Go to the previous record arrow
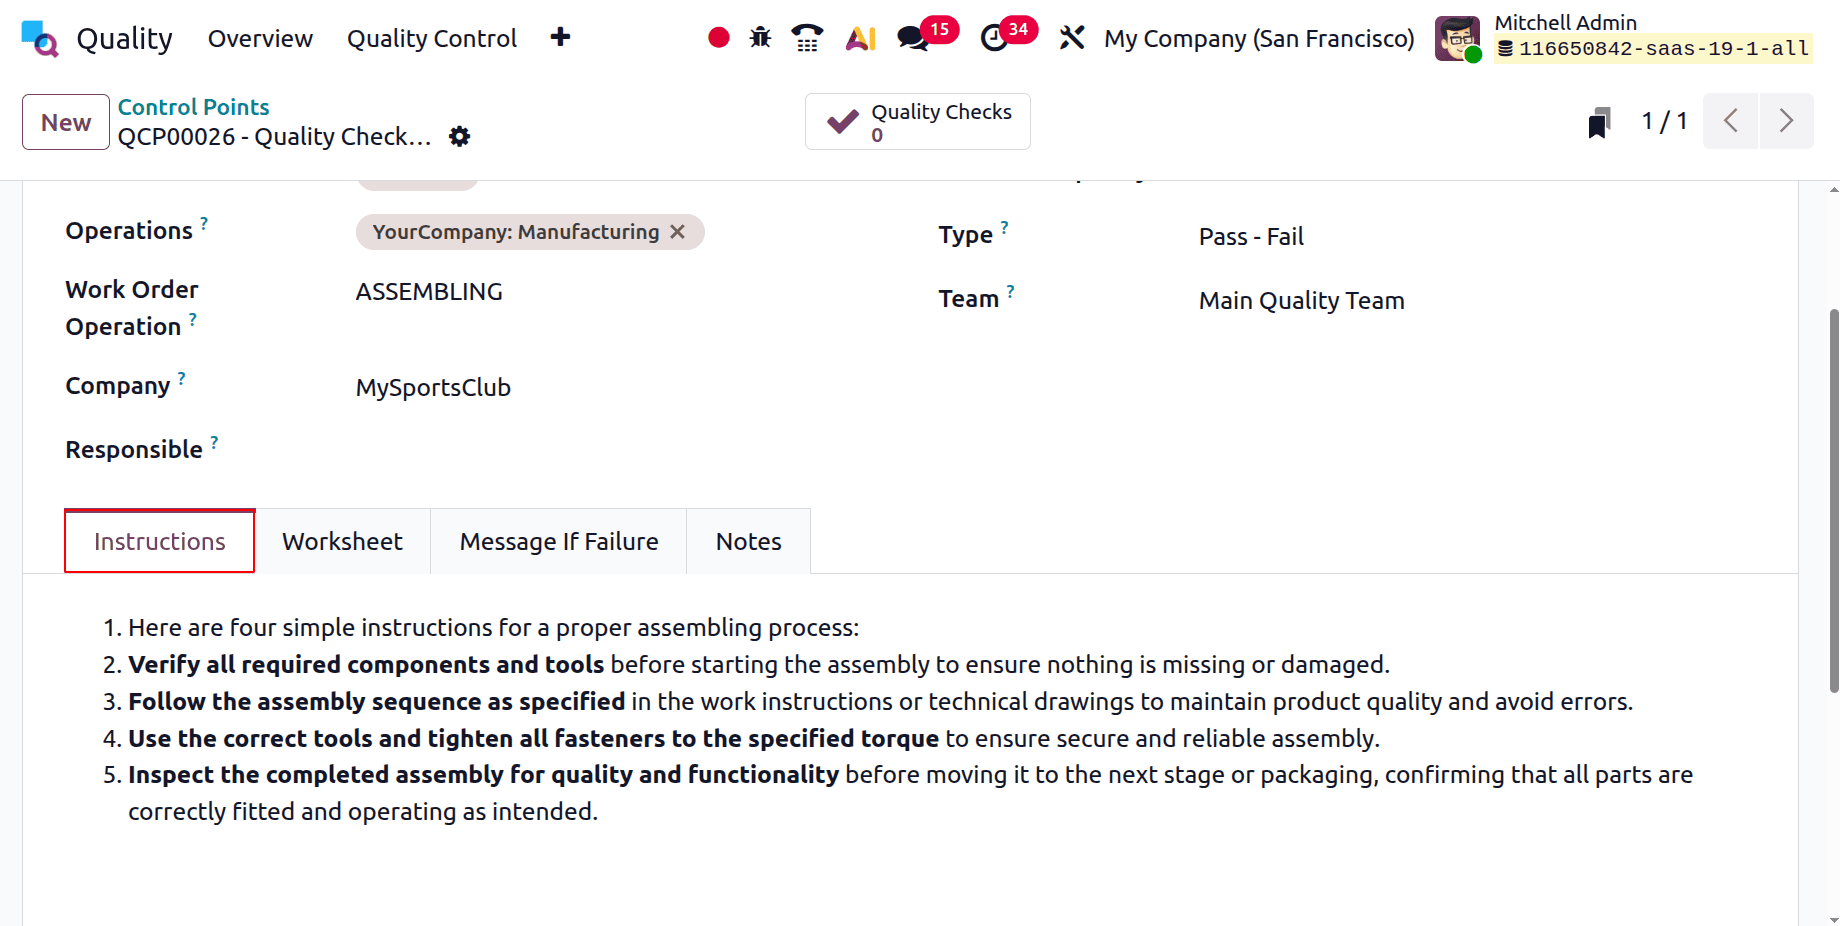Viewport: 1840px width, 926px height. [x=1731, y=121]
